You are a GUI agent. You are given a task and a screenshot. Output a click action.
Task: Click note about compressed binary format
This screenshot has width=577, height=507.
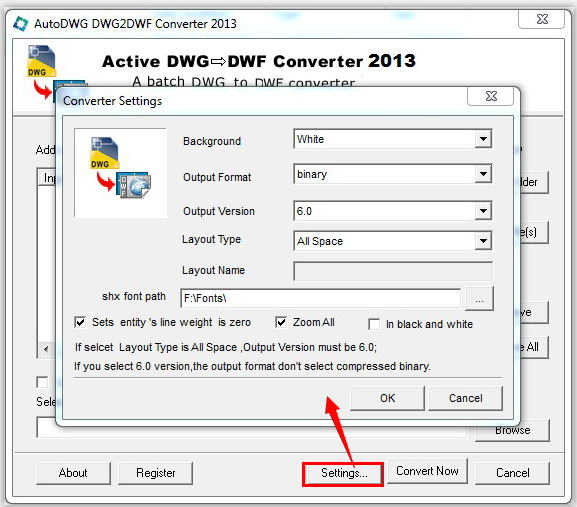tap(252, 366)
